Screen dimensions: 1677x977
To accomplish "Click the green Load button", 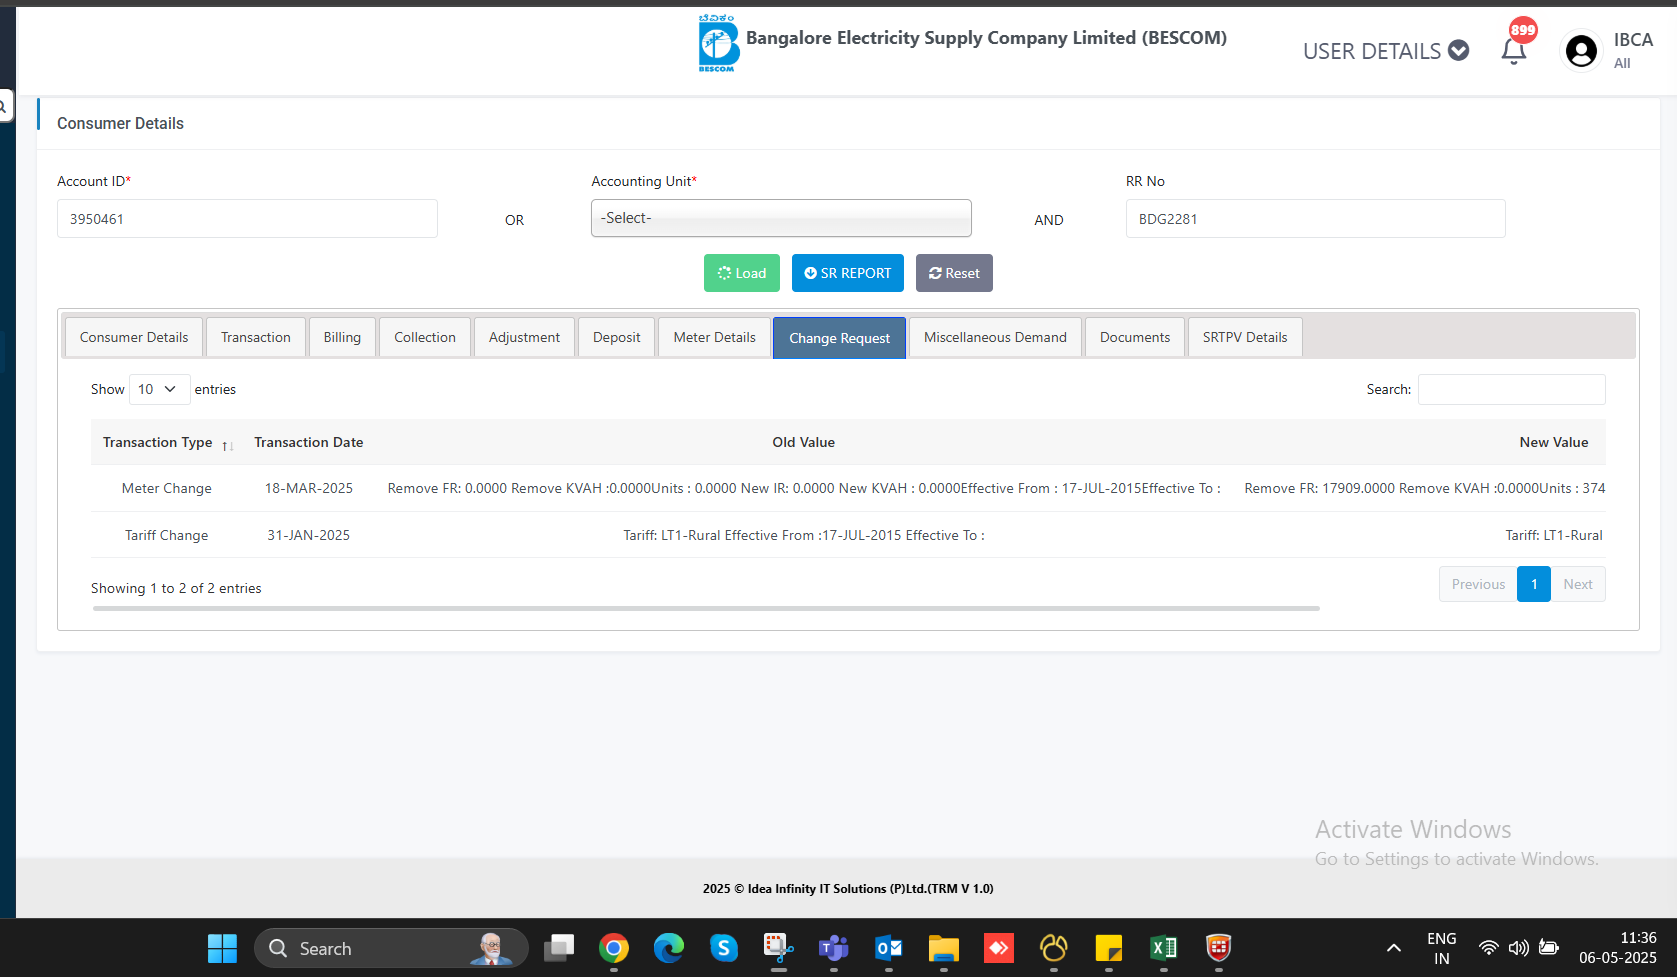I will point(742,273).
